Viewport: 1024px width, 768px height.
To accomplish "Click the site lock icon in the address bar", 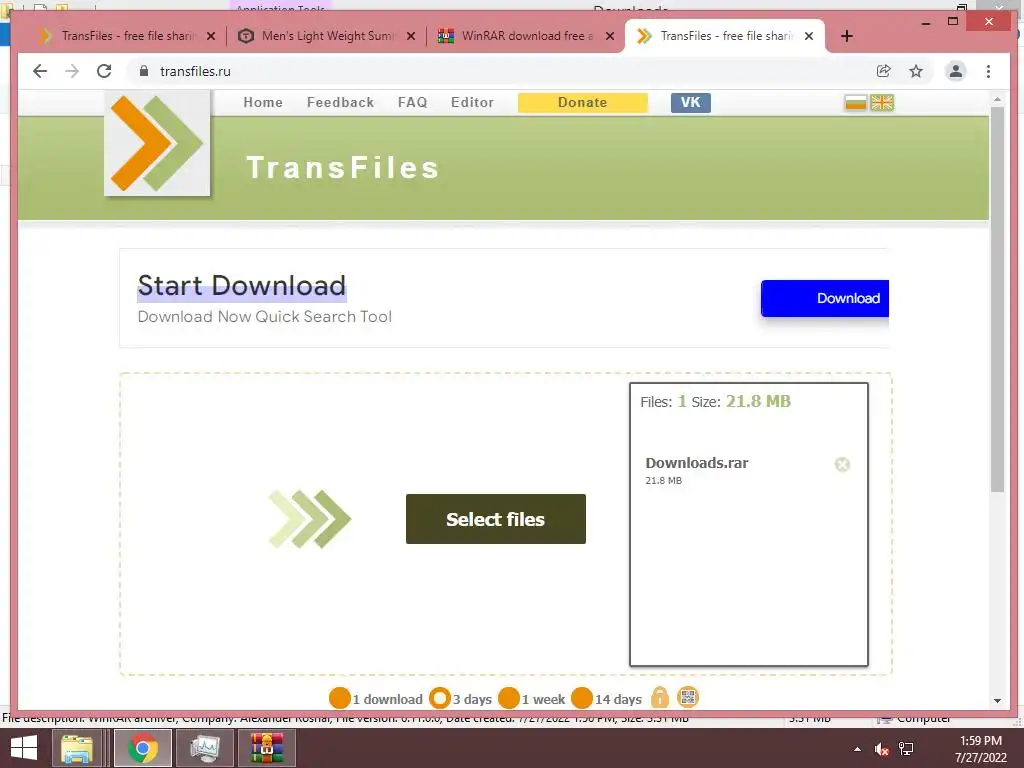I will 144,71.
